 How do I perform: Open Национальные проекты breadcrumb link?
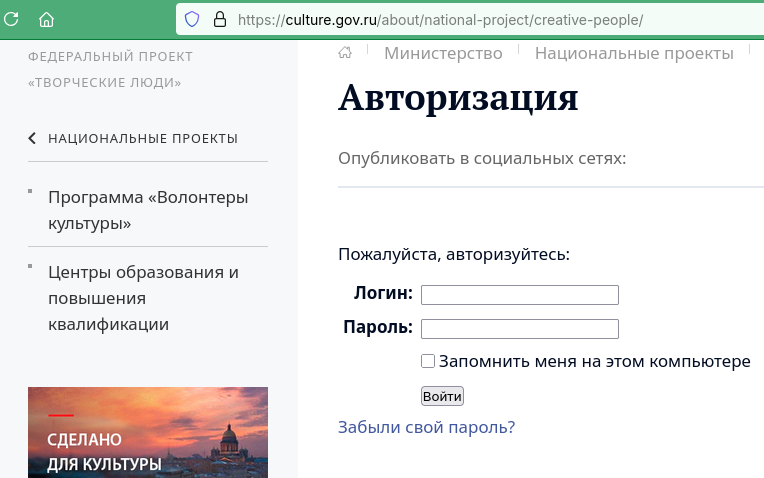634,53
